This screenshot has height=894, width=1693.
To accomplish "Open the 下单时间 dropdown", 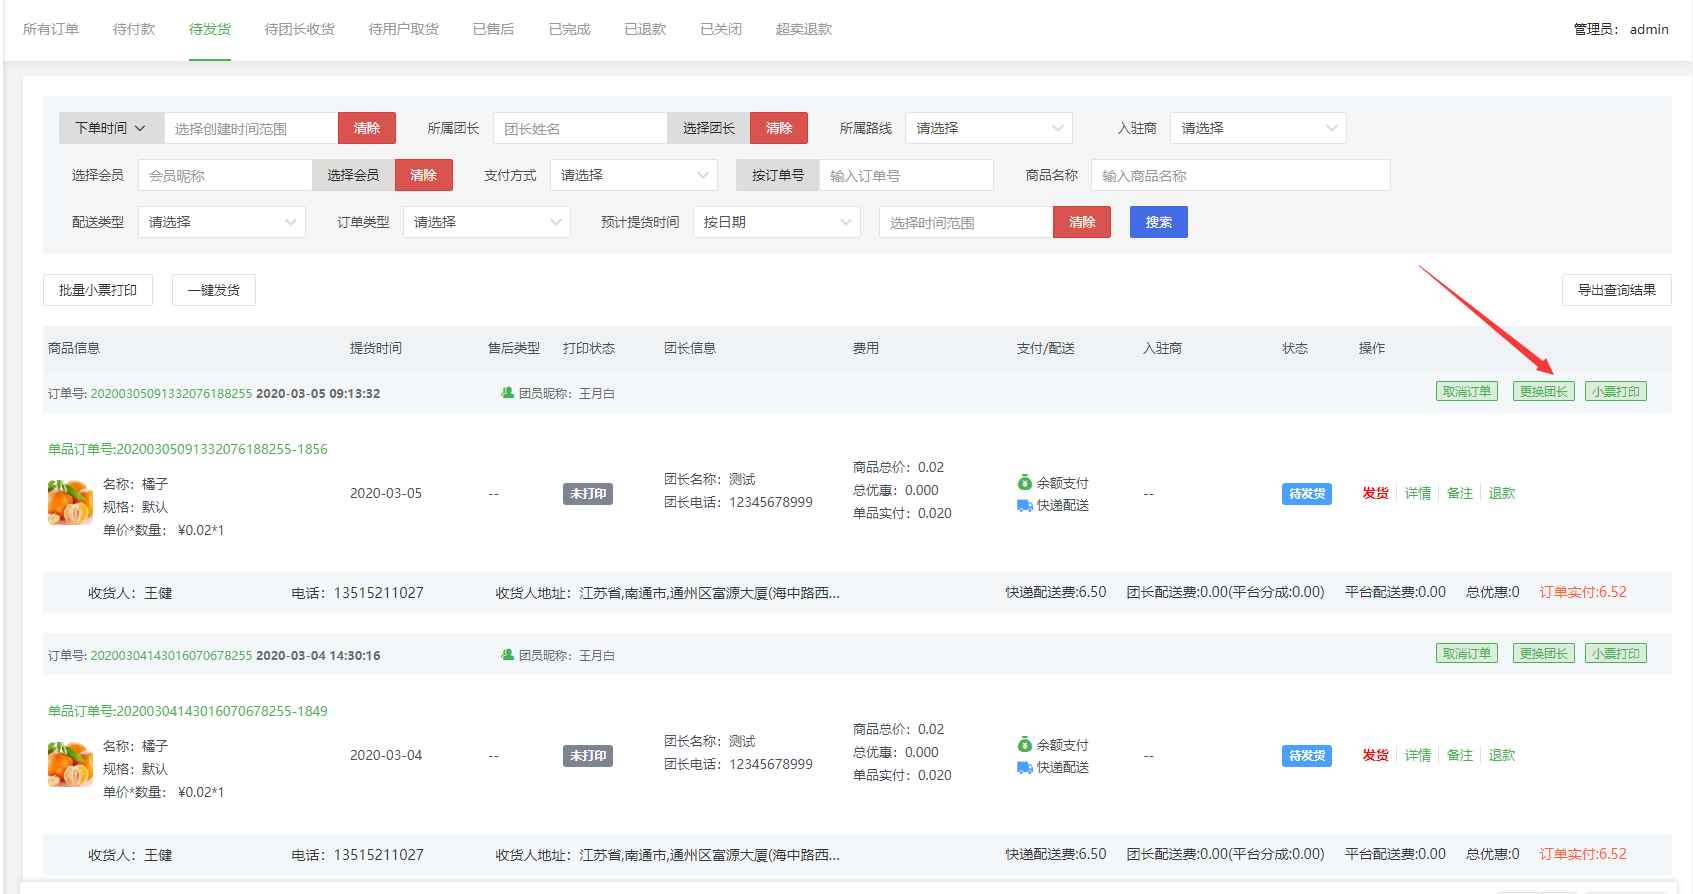I will 111,128.
